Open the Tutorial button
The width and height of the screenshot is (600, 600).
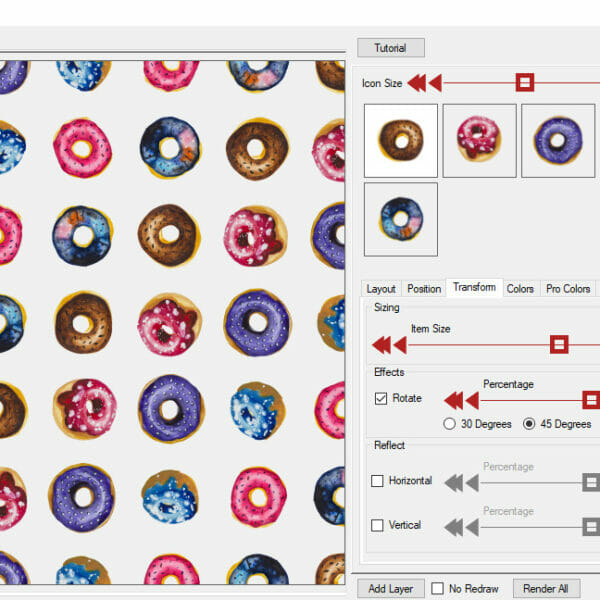point(391,48)
